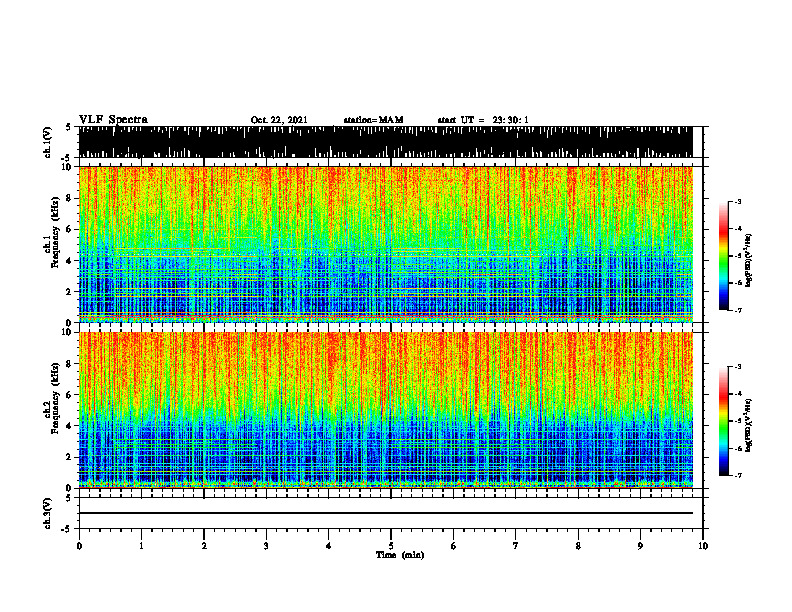This screenshot has height=612, width=792.
Task: Click the ch.2 PSD color scale bar
Action: 723,421
